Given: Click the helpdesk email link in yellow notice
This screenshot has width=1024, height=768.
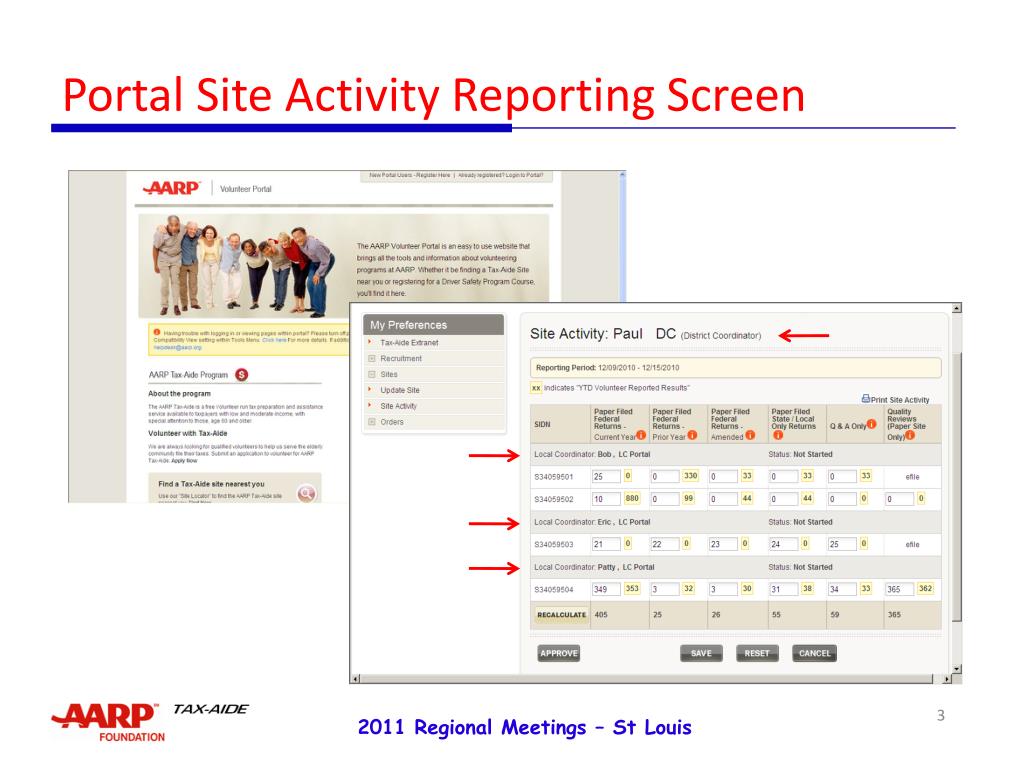Looking at the screenshot, I should [x=178, y=347].
